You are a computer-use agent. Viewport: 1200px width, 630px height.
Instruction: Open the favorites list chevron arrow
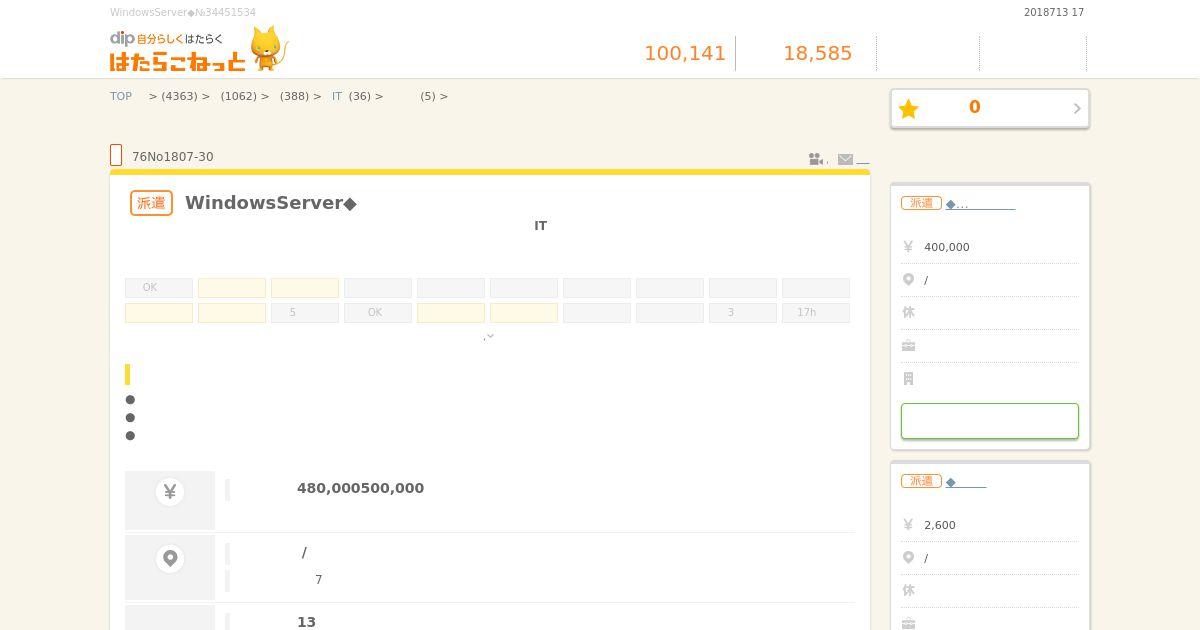tap(1077, 108)
